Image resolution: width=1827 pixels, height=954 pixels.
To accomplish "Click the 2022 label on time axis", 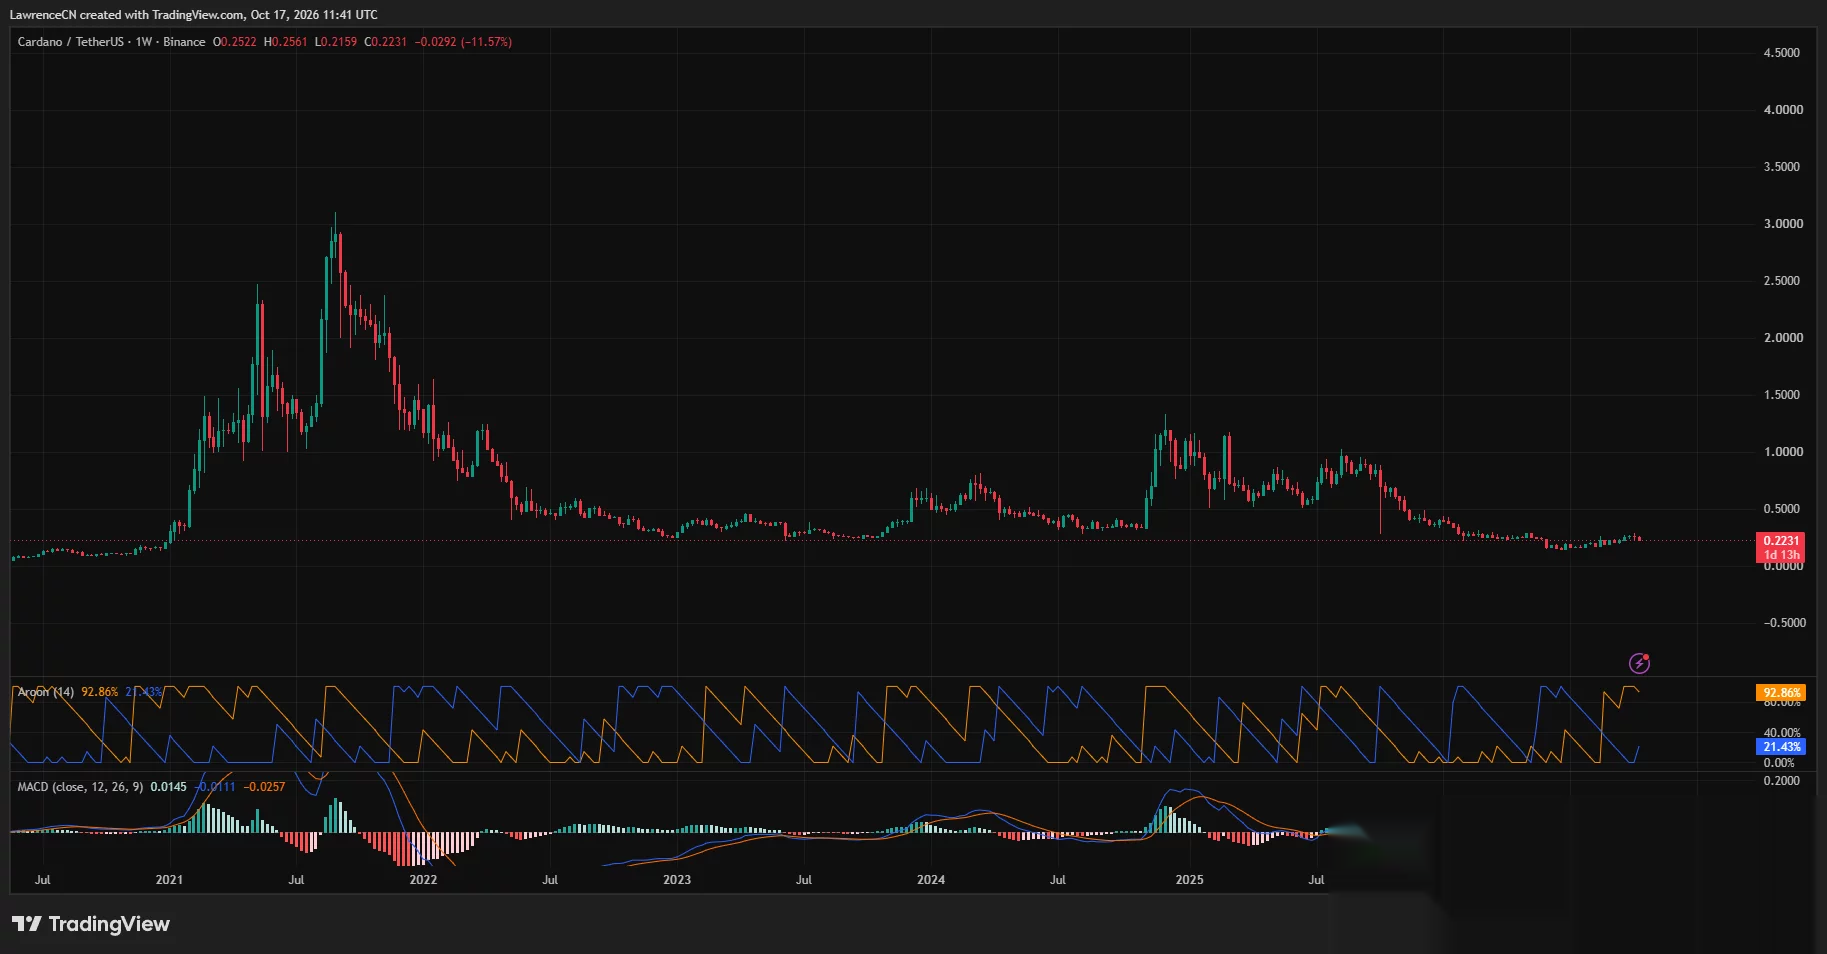I will (x=423, y=880).
